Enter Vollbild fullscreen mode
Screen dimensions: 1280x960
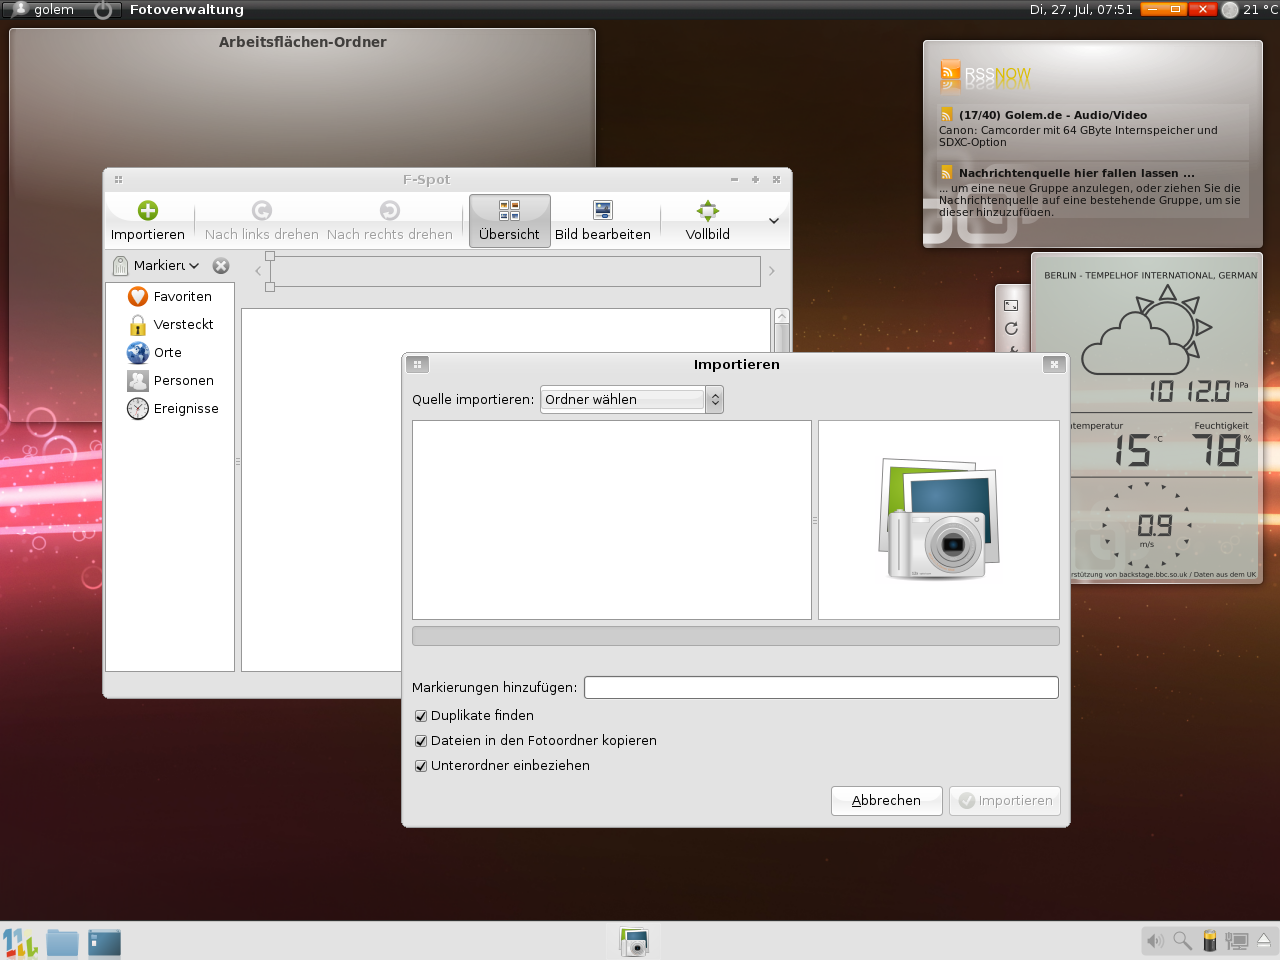(x=707, y=220)
